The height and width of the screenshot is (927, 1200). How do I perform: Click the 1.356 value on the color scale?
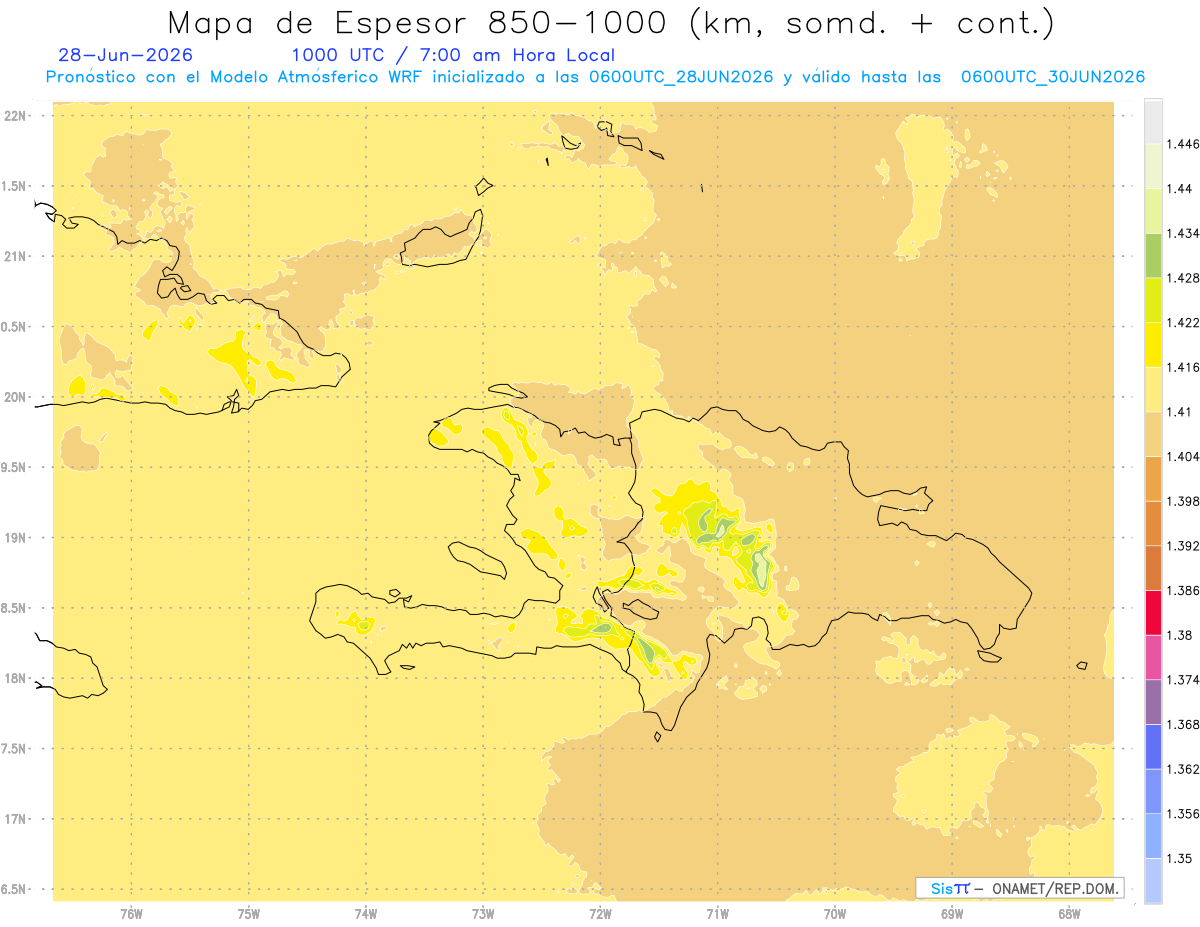click(x=1181, y=813)
